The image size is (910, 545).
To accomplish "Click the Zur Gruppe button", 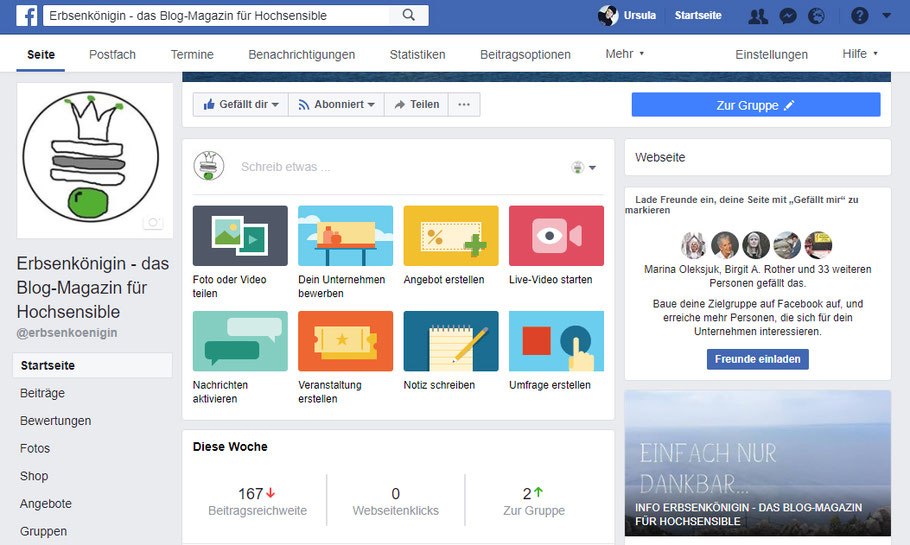I will [756, 105].
